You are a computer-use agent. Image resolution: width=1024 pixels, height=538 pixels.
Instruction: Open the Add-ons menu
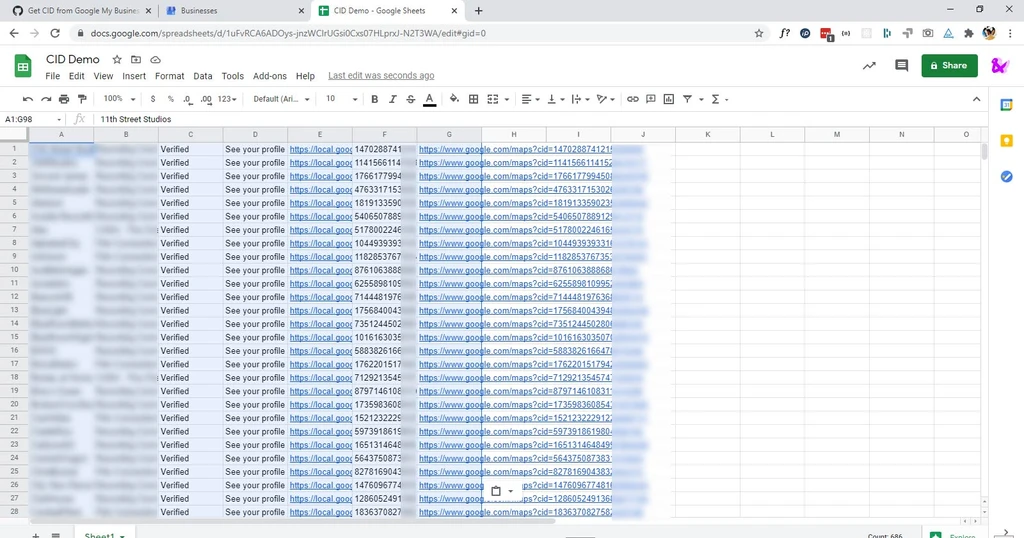click(x=270, y=76)
